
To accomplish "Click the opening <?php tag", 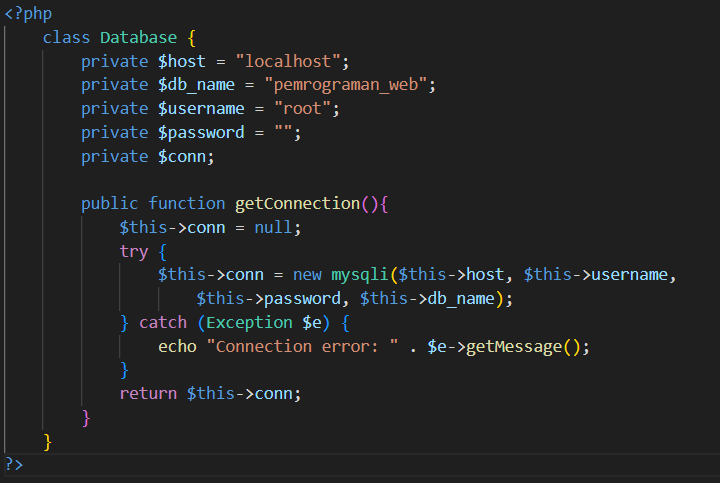I will pyautogui.click(x=26, y=13).
